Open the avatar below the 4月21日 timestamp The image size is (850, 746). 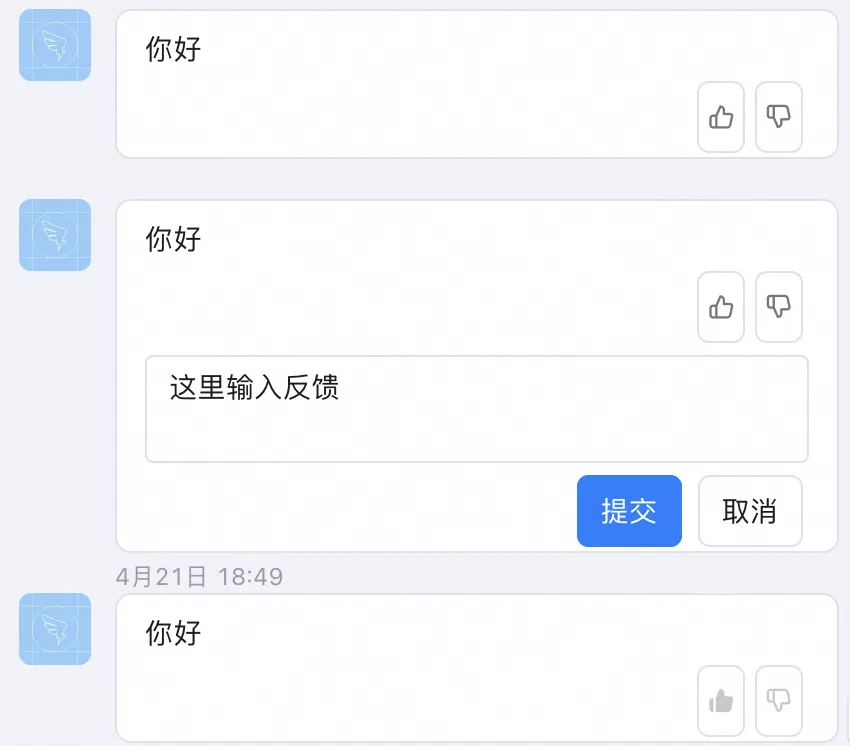55,629
